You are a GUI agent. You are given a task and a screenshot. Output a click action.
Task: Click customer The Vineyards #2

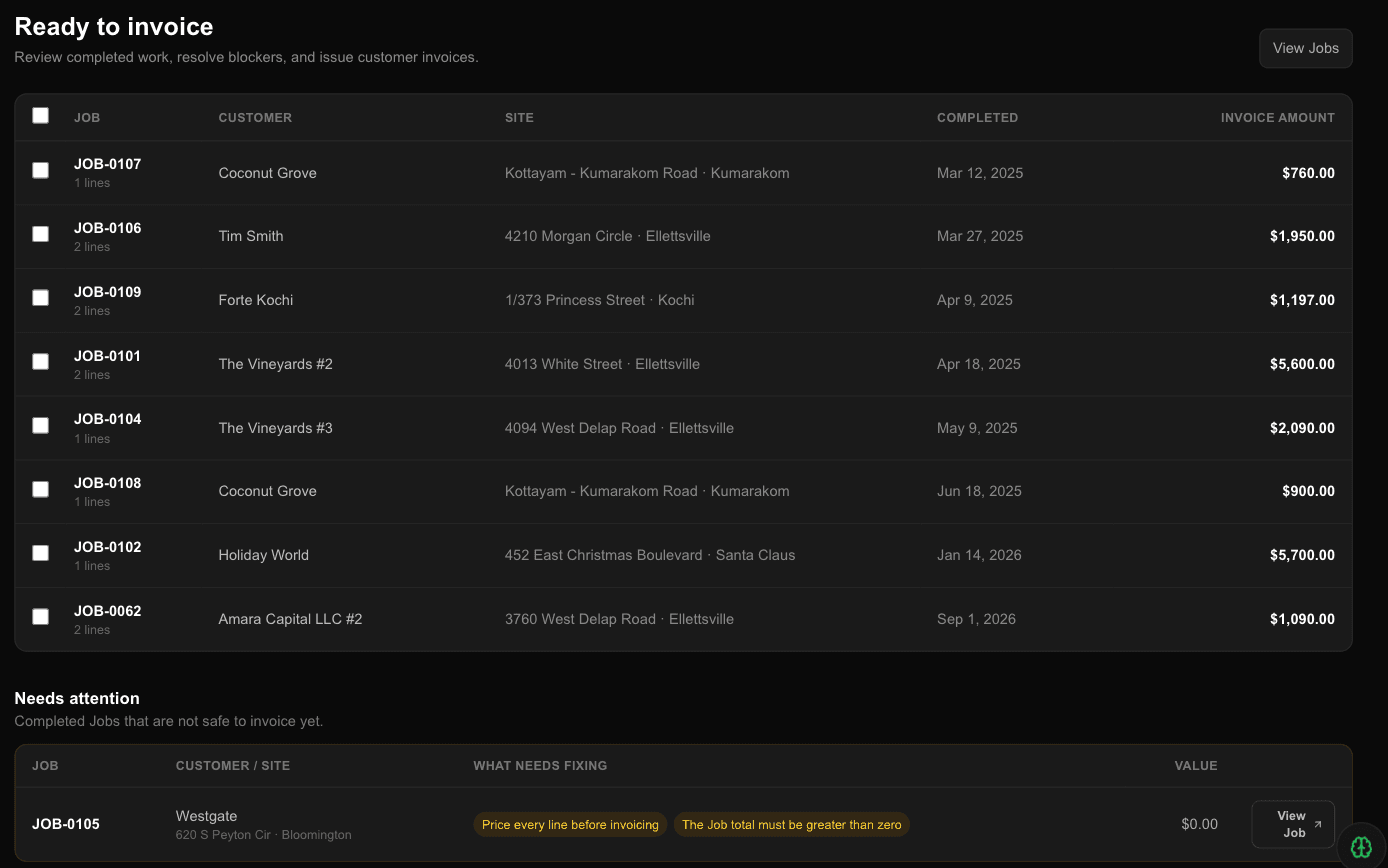pos(275,364)
